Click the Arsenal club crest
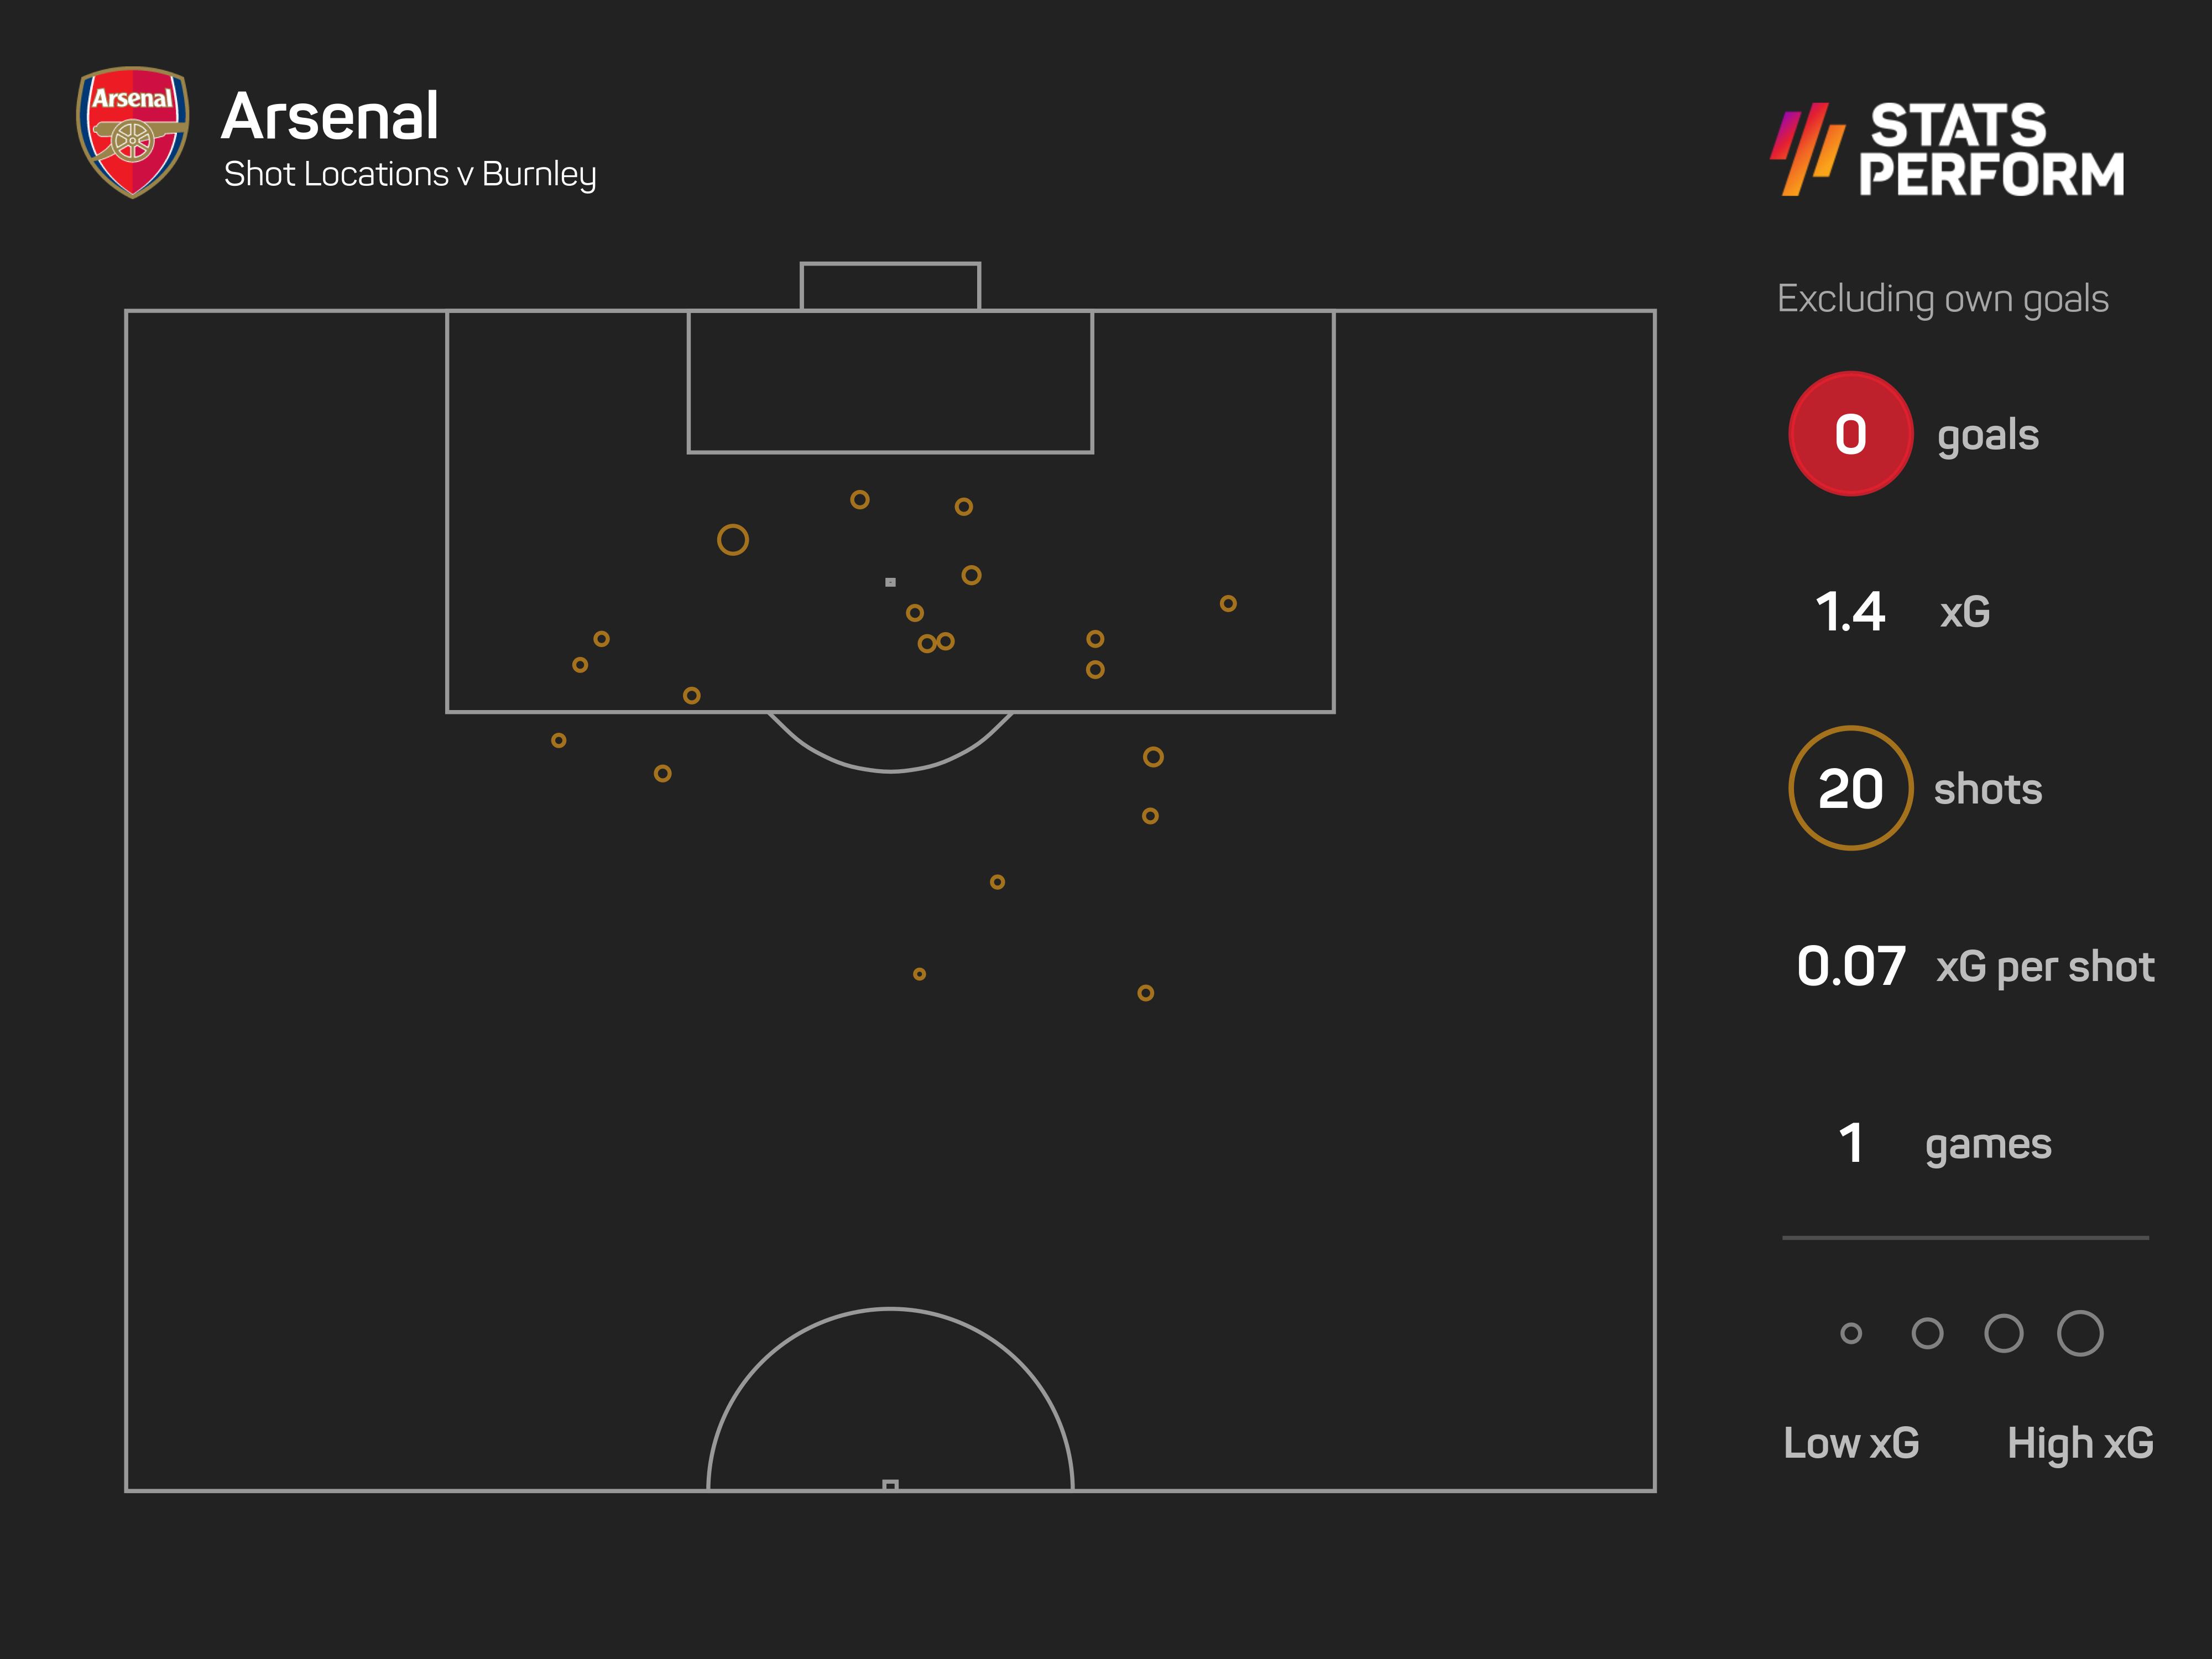This screenshot has width=2212, height=1659. 133,131
